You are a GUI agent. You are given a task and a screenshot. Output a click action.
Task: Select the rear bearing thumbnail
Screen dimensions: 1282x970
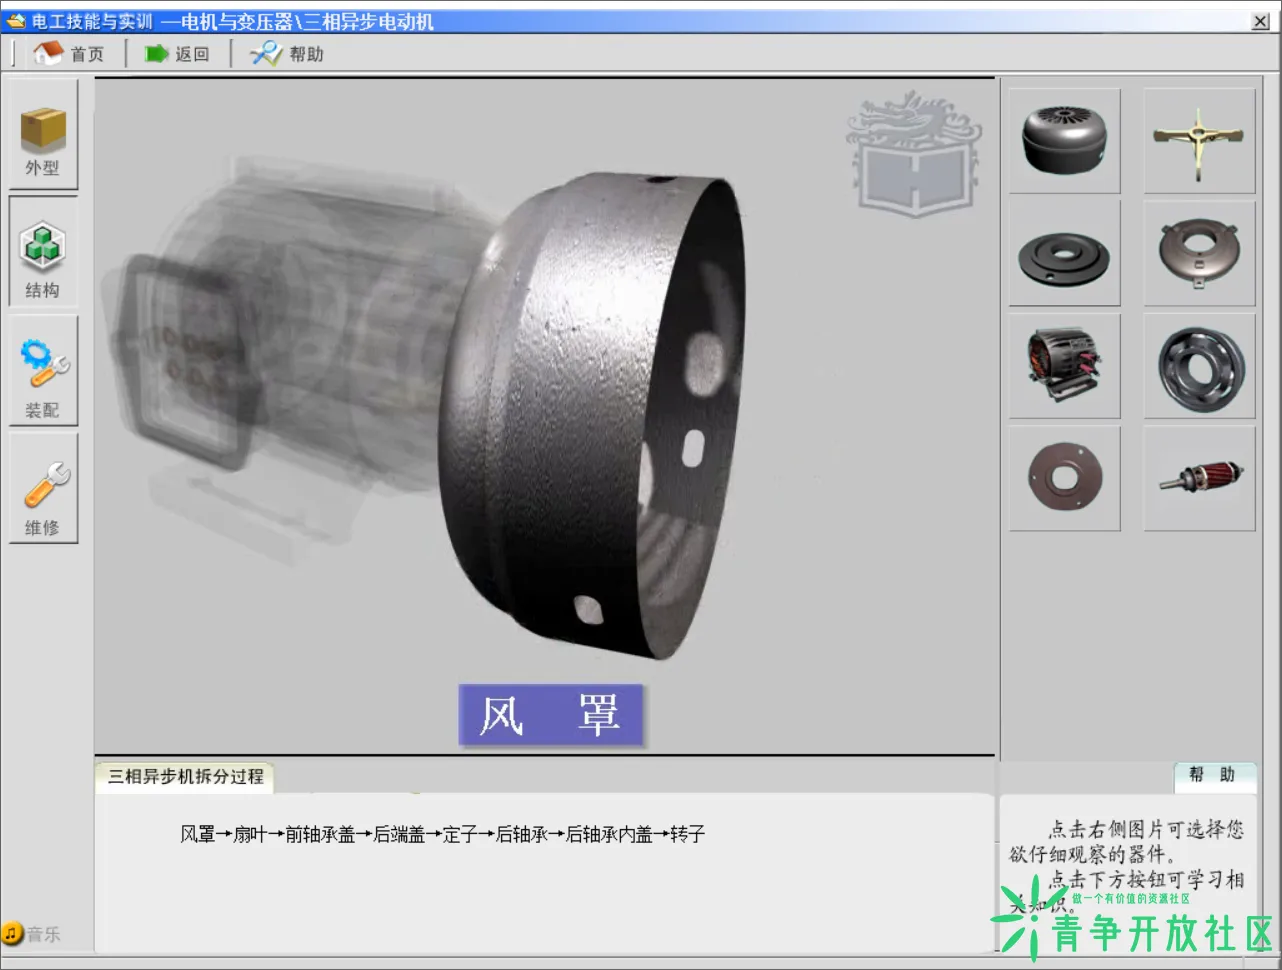click(1199, 365)
